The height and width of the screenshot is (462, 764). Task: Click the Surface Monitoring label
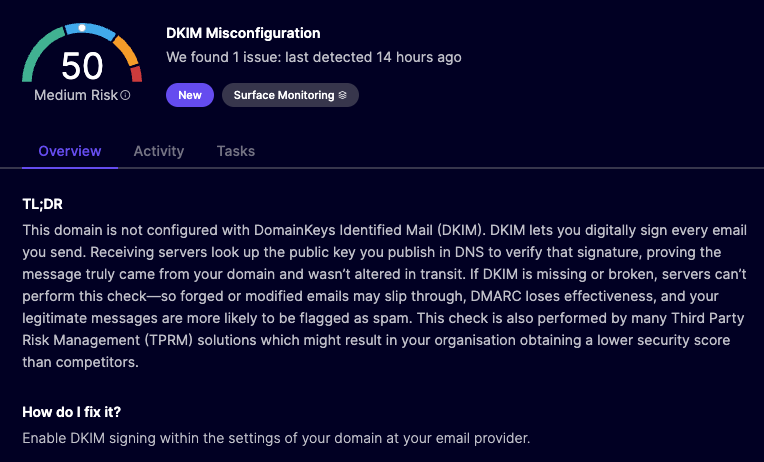pyautogui.click(x=283, y=96)
